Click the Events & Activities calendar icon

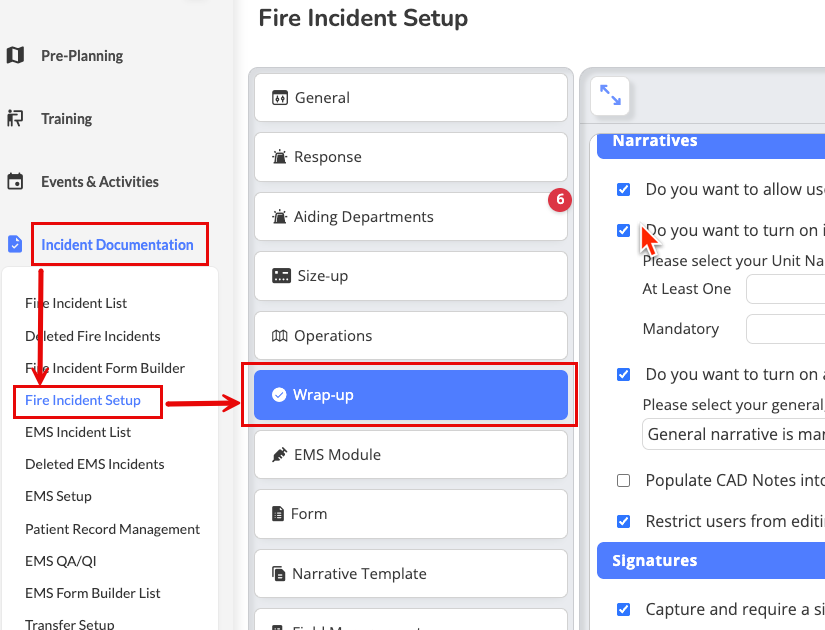pos(15,182)
